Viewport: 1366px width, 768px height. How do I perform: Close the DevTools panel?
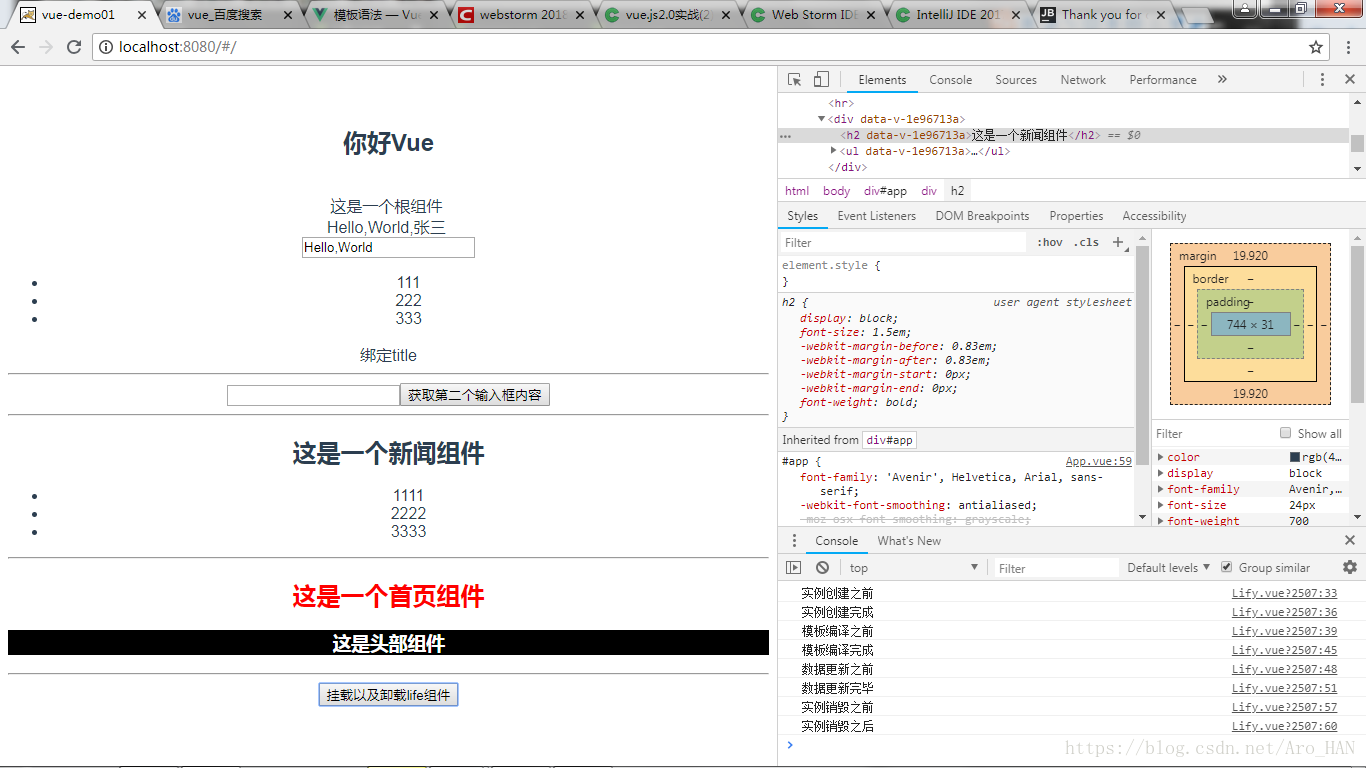tap(1350, 80)
